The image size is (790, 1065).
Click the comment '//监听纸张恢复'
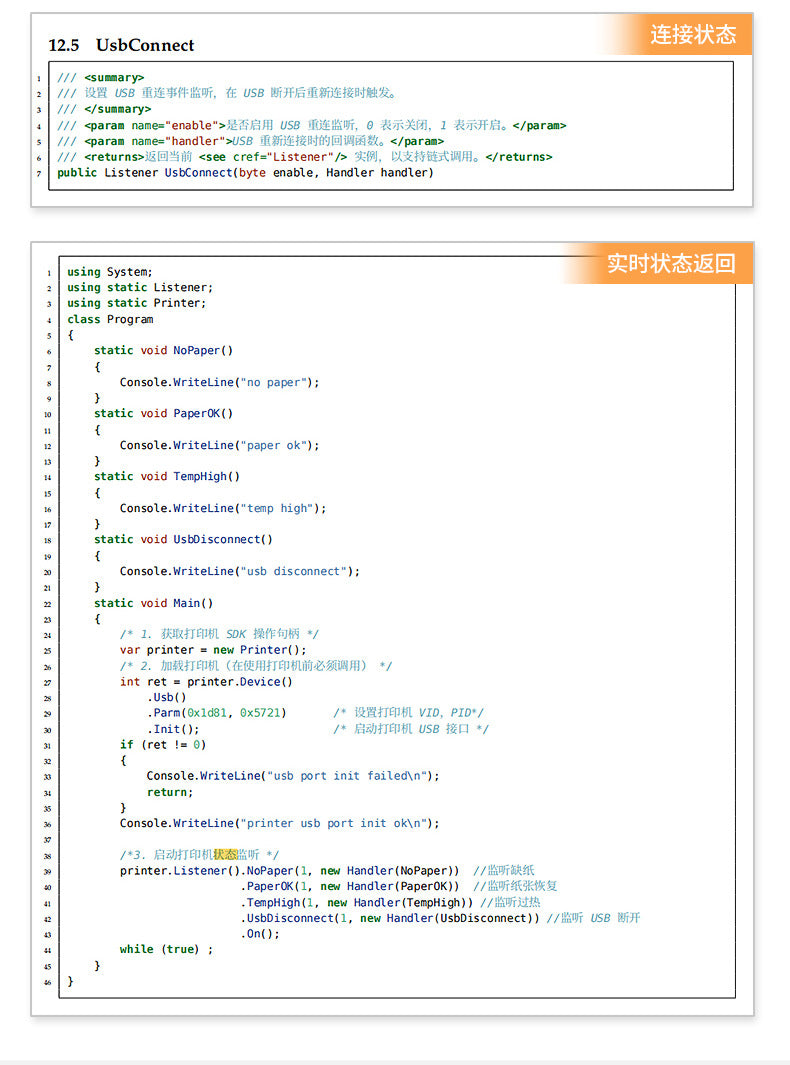[516, 886]
